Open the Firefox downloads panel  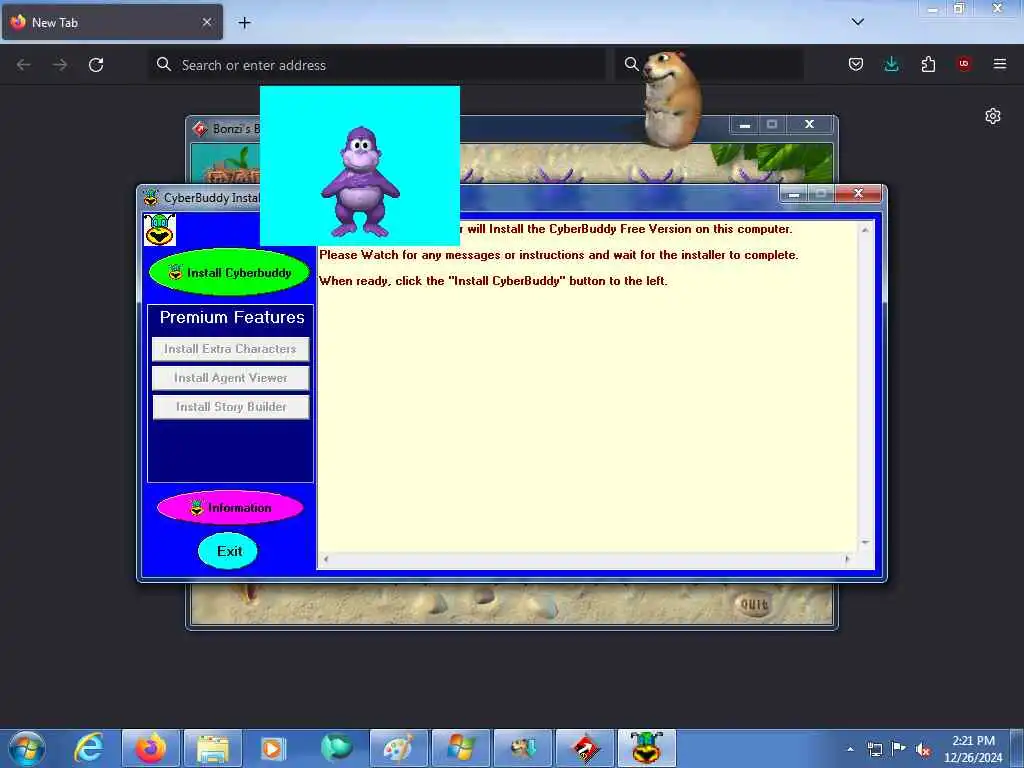pos(891,64)
